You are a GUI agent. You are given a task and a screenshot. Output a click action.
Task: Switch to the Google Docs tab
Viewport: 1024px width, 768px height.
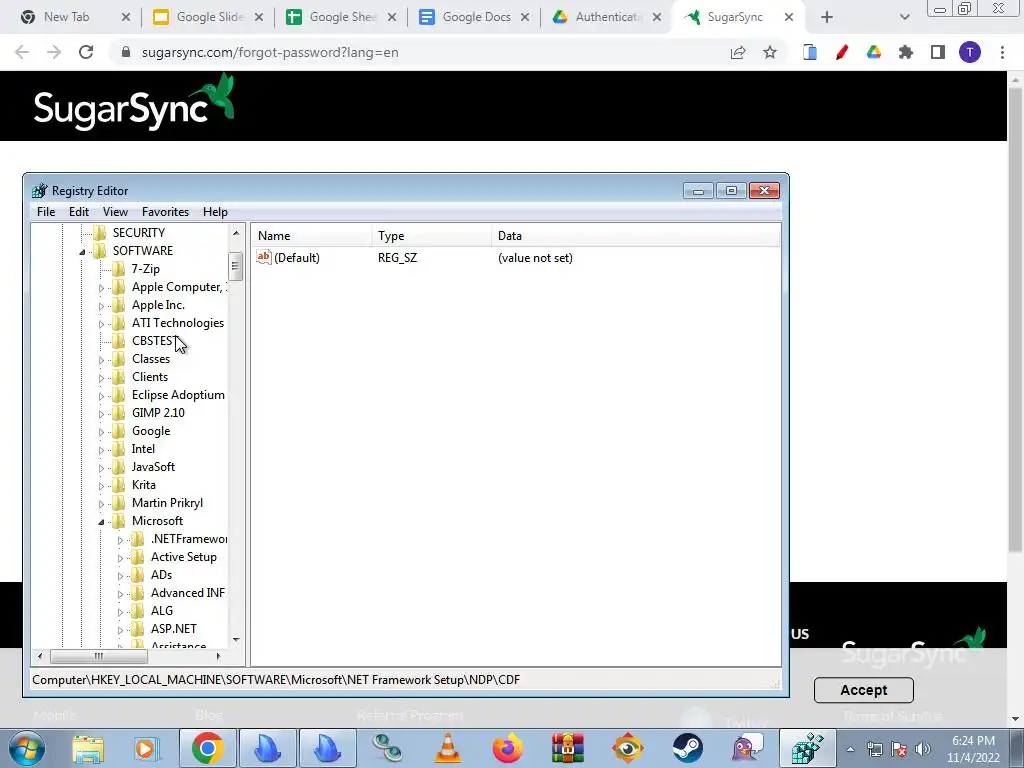click(475, 17)
